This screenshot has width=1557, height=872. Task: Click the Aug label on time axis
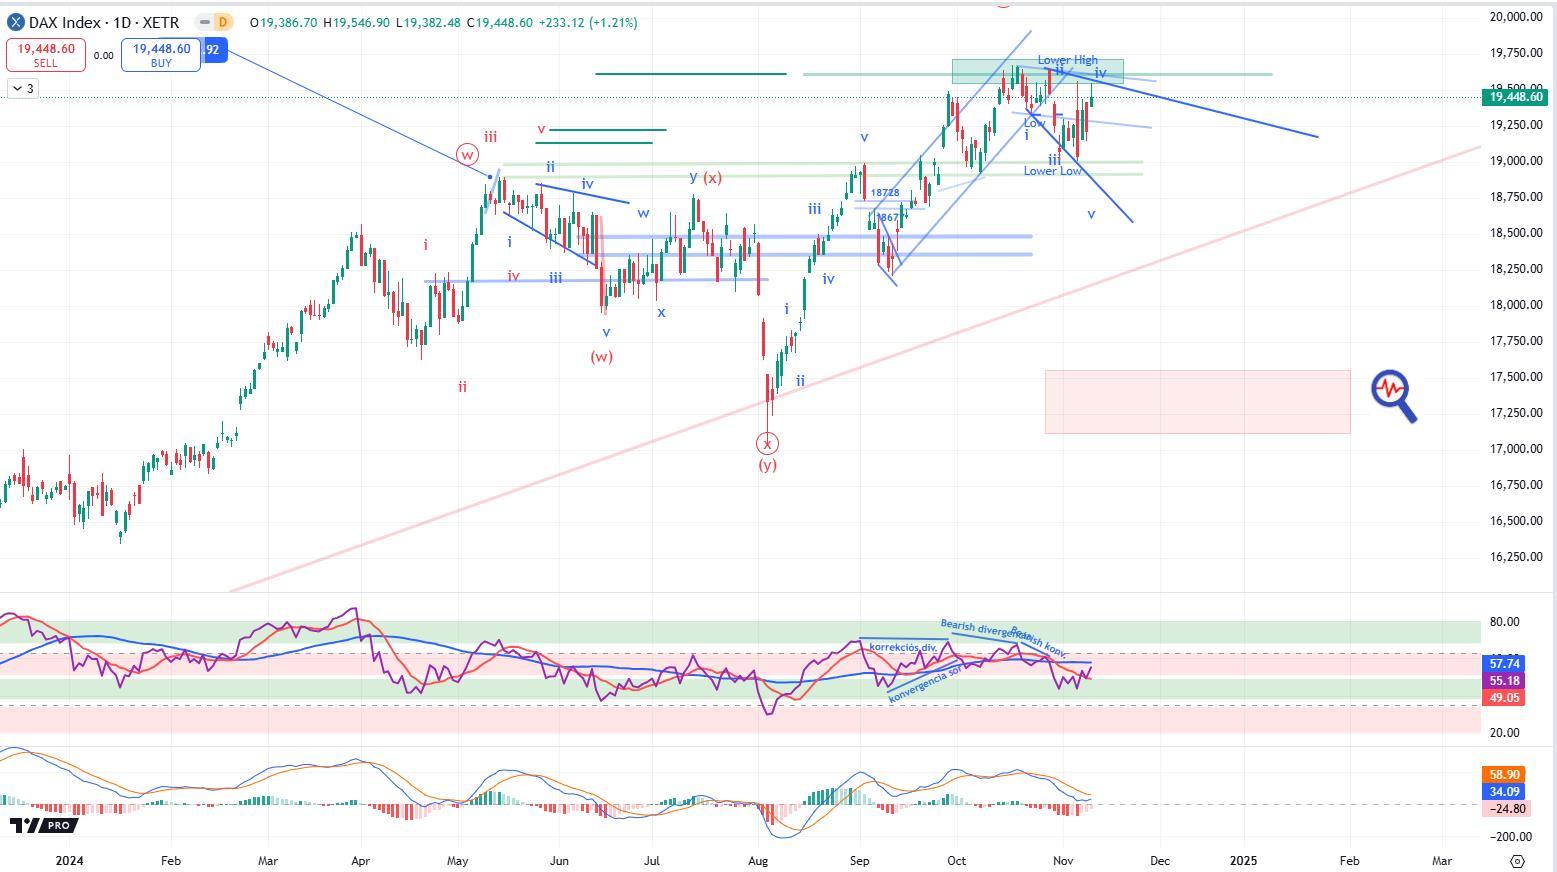pos(758,860)
